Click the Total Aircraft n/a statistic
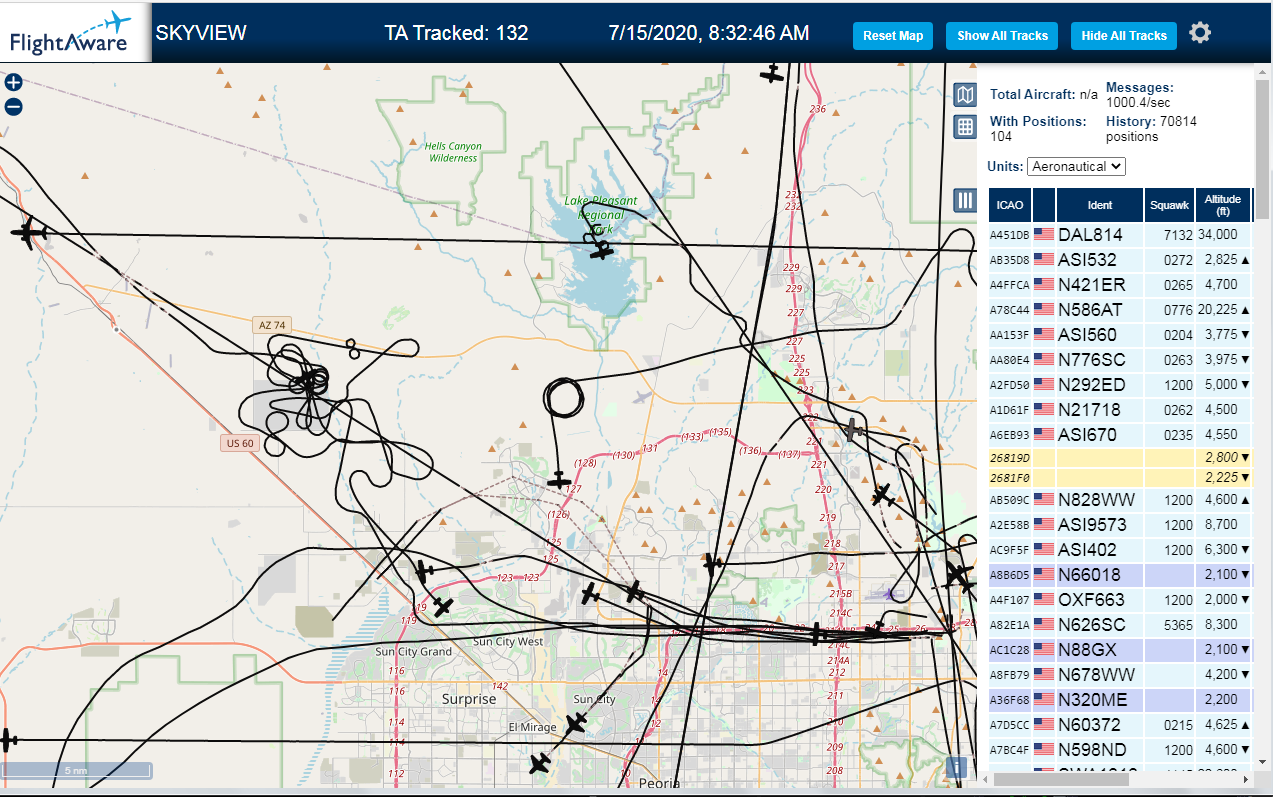Screen dimensions: 1273x797 (x=1044, y=95)
